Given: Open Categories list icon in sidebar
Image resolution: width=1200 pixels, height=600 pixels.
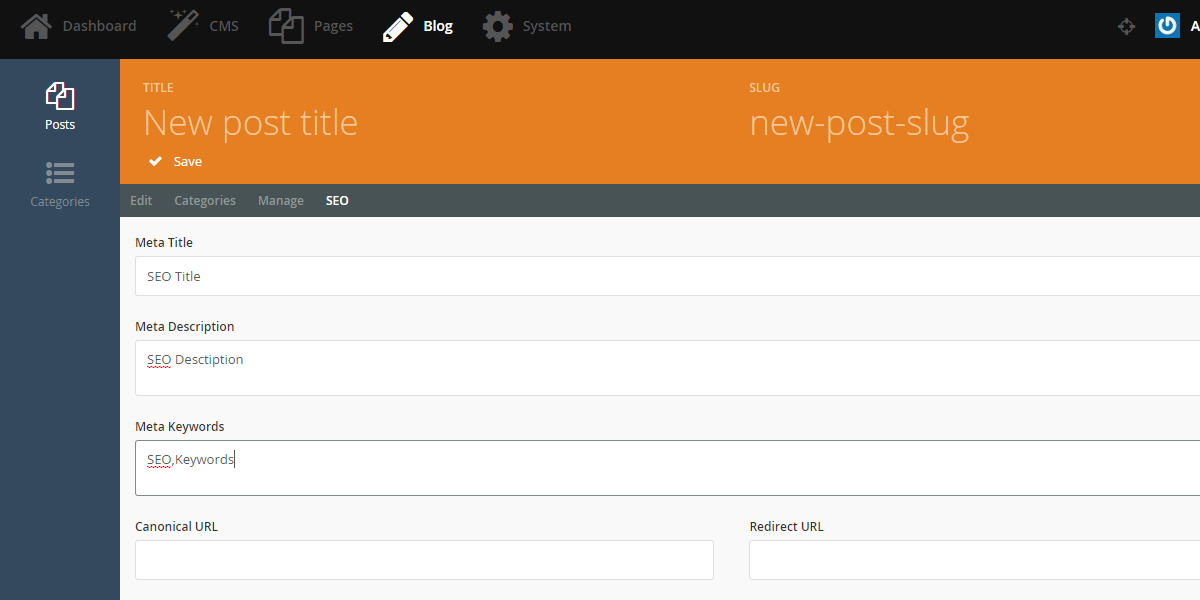Looking at the screenshot, I should pos(60,173).
